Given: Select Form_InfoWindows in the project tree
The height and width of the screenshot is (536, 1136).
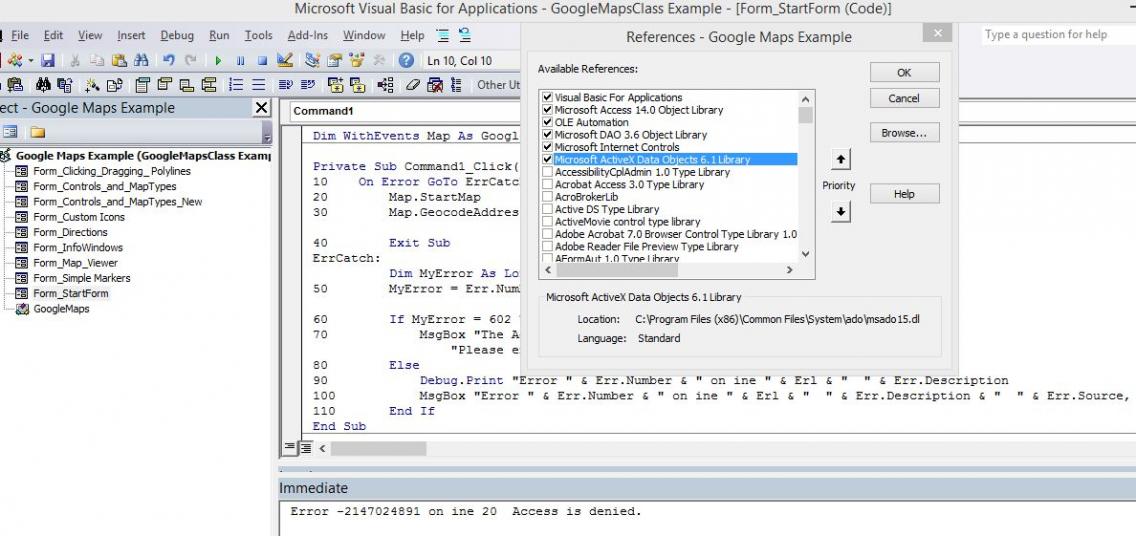Looking at the screenshot, I should click(x=78, y=248).
